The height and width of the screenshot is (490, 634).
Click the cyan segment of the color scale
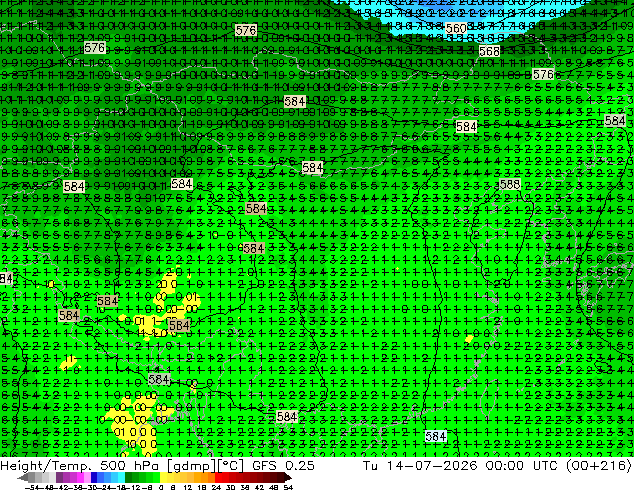pyautogui.click(x=121, y=477)
